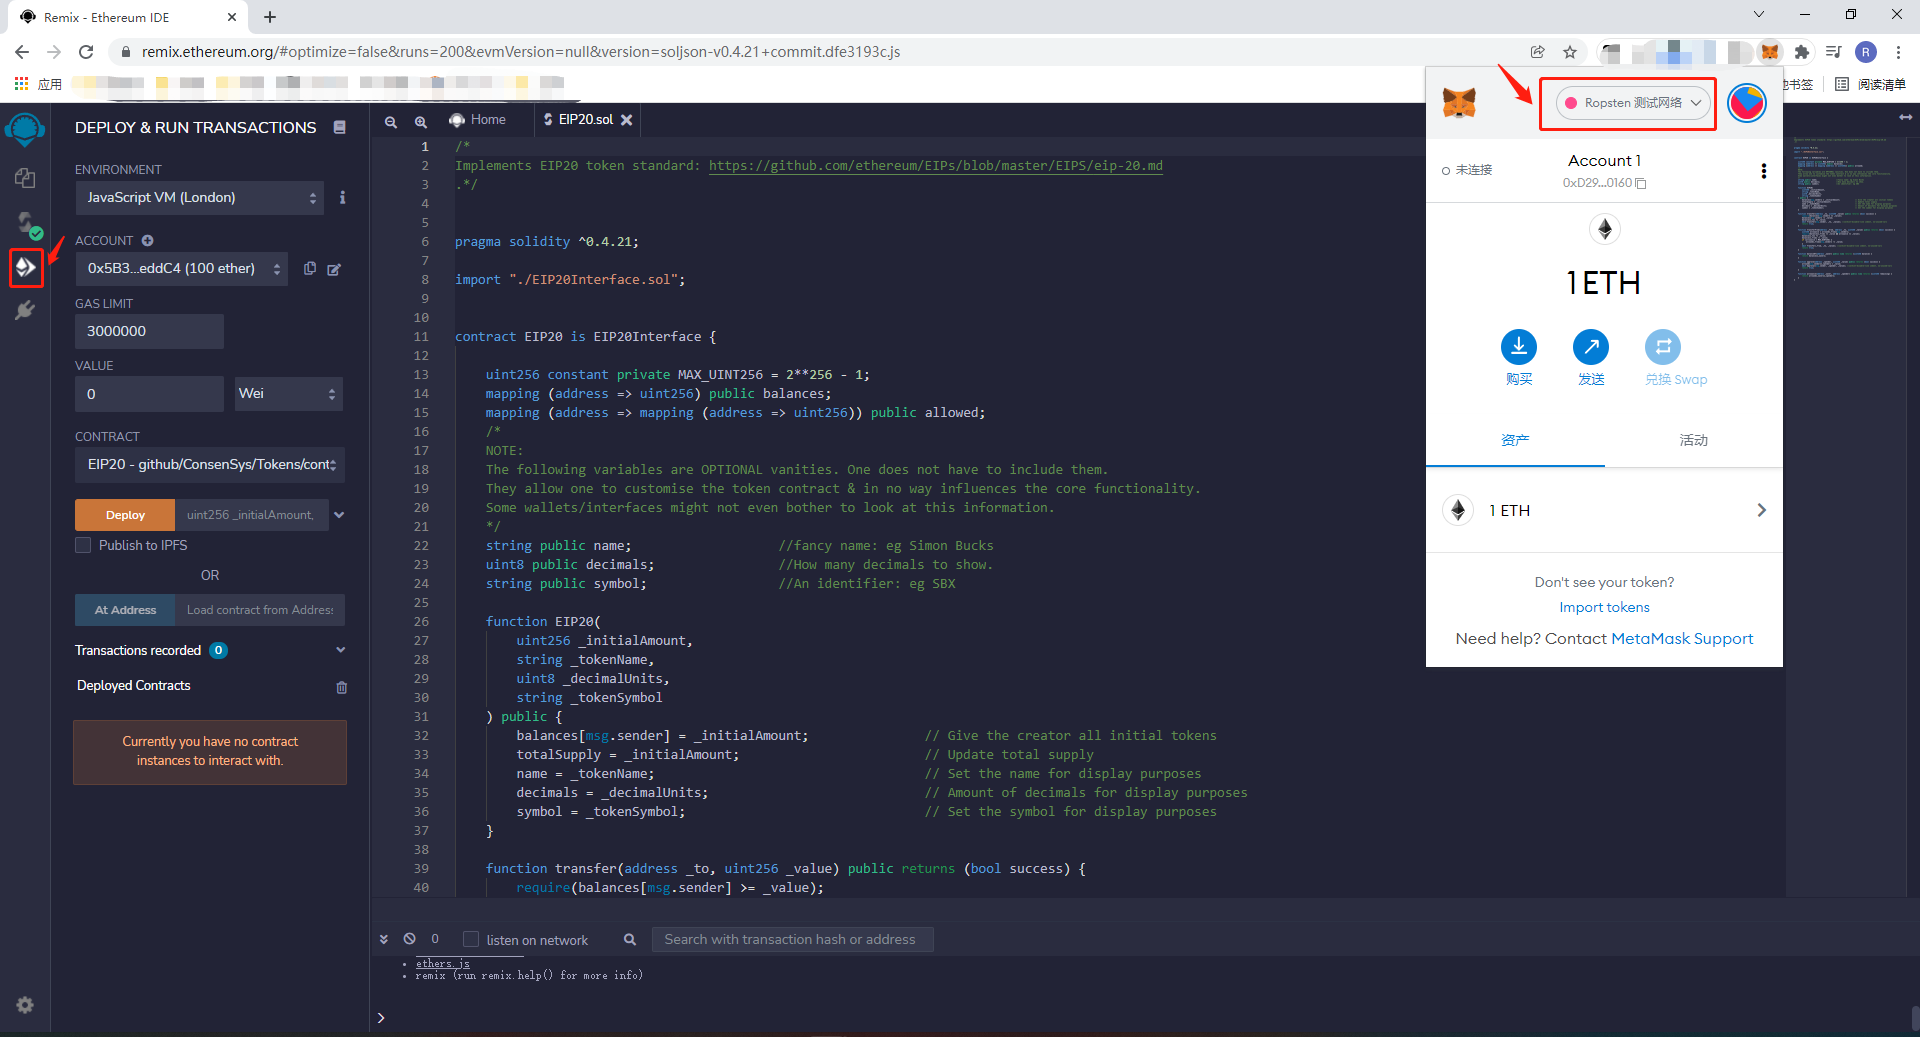The image size is (1920, 1037).
Task: Click the MetaMask fox logo
Action: 1459,103
